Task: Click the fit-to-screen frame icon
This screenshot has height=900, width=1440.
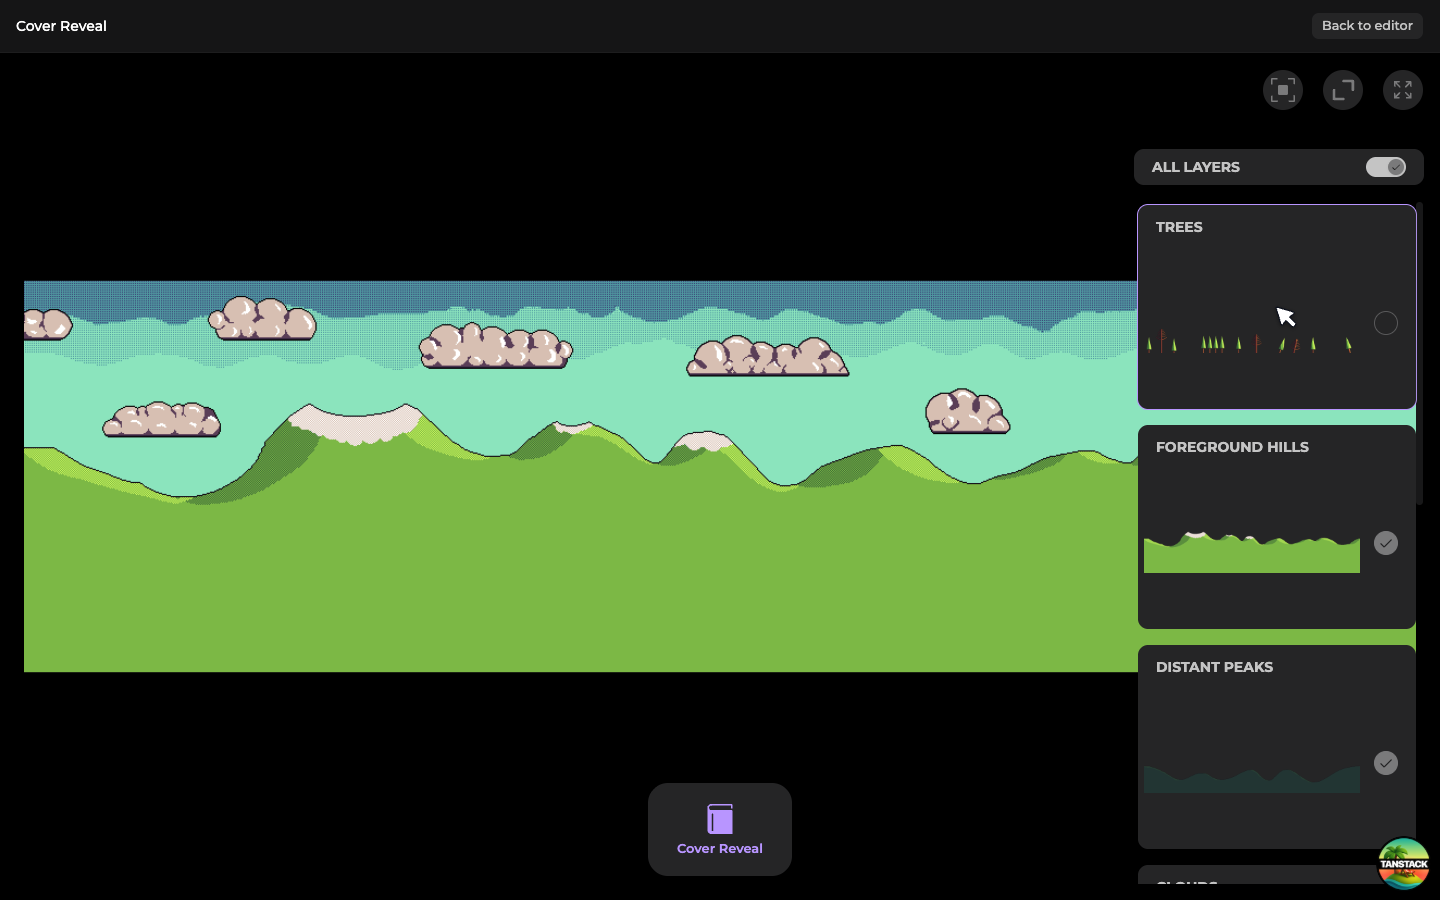Action: point(1283,90)
